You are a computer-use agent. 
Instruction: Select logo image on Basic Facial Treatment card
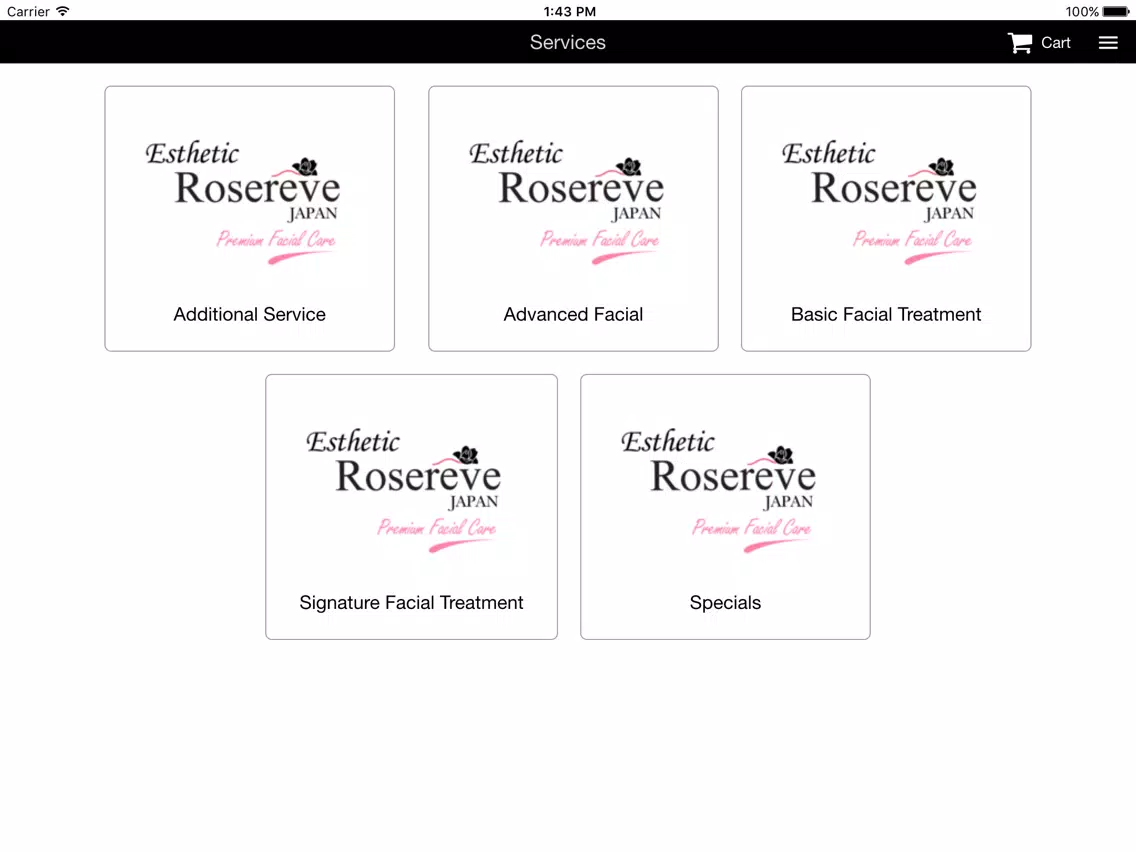[x=879, y=203]
